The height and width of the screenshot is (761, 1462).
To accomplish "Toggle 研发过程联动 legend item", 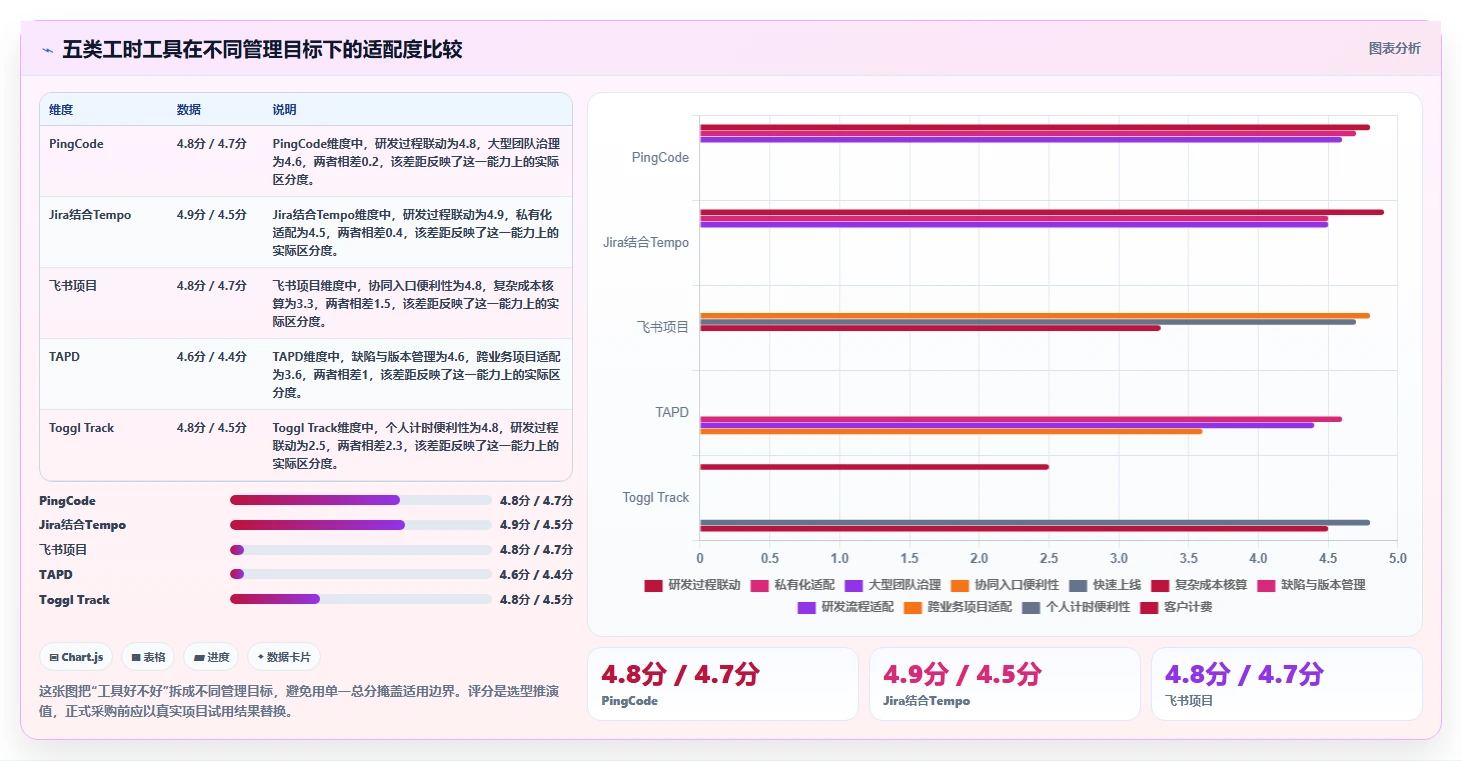I will pyautogui.click(x=692, y=585).
